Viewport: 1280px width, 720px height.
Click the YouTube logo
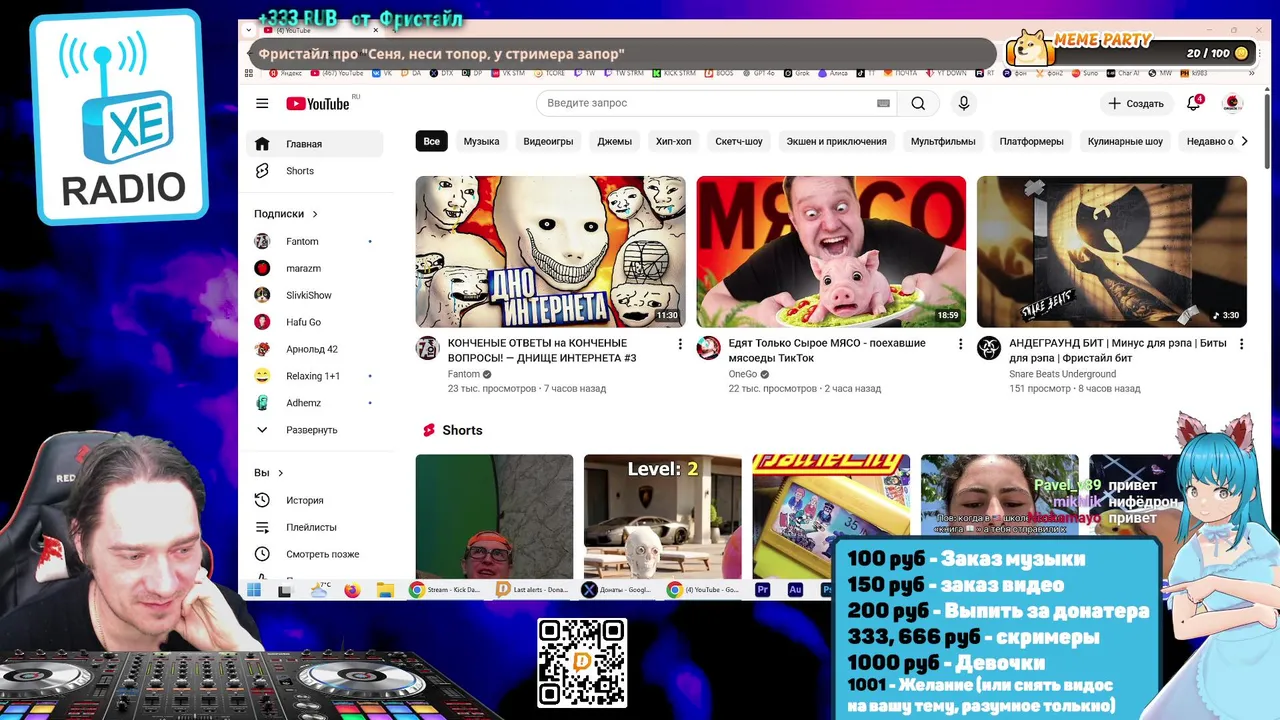317,103
